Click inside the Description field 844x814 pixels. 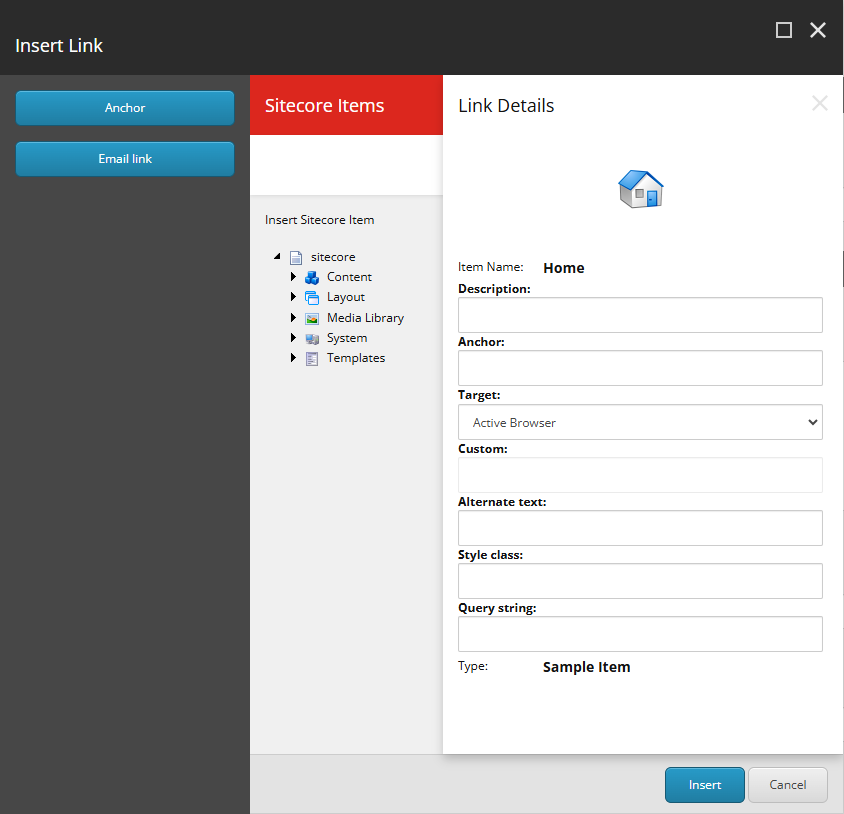point(640,314)
